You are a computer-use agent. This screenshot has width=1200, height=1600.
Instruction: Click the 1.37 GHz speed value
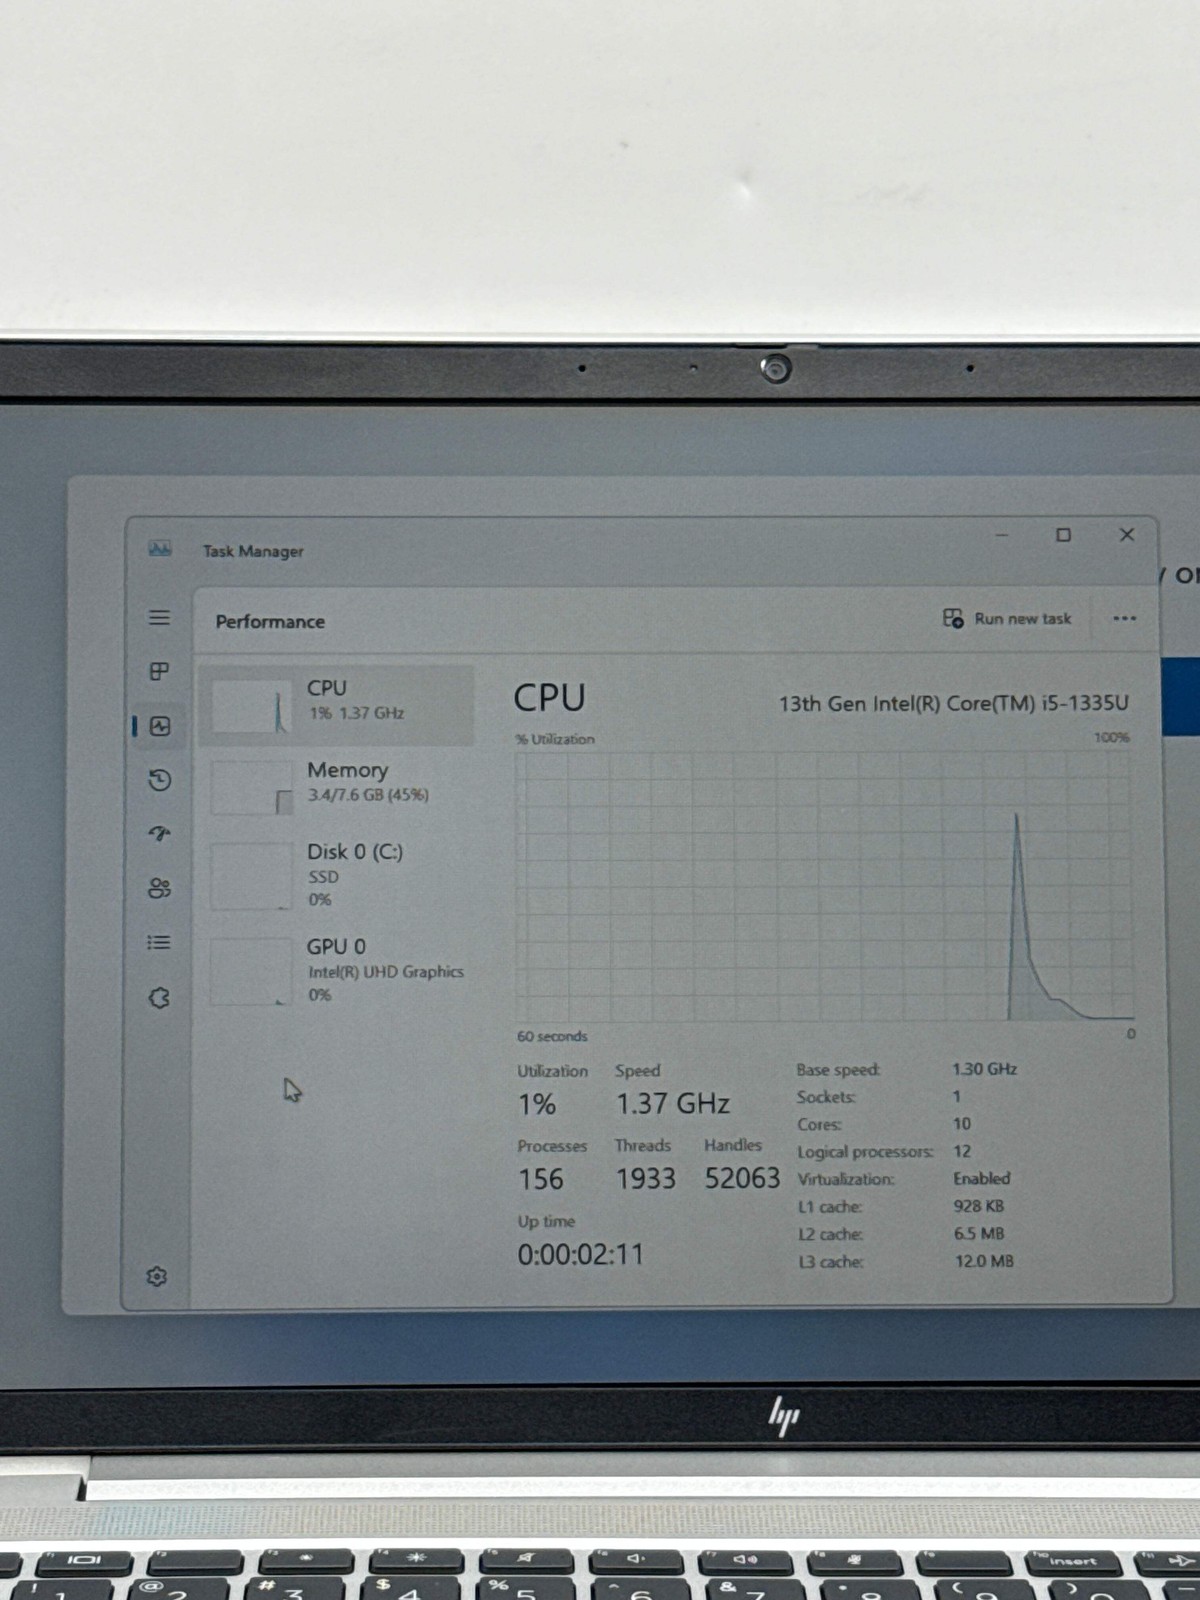672,1103
